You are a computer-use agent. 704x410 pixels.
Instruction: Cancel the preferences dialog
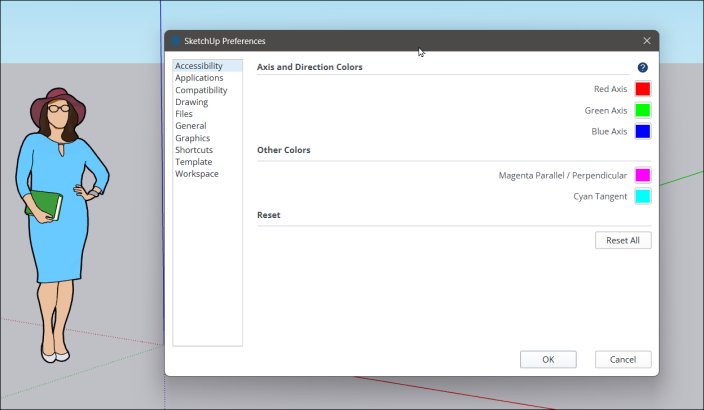coord(623,359)
